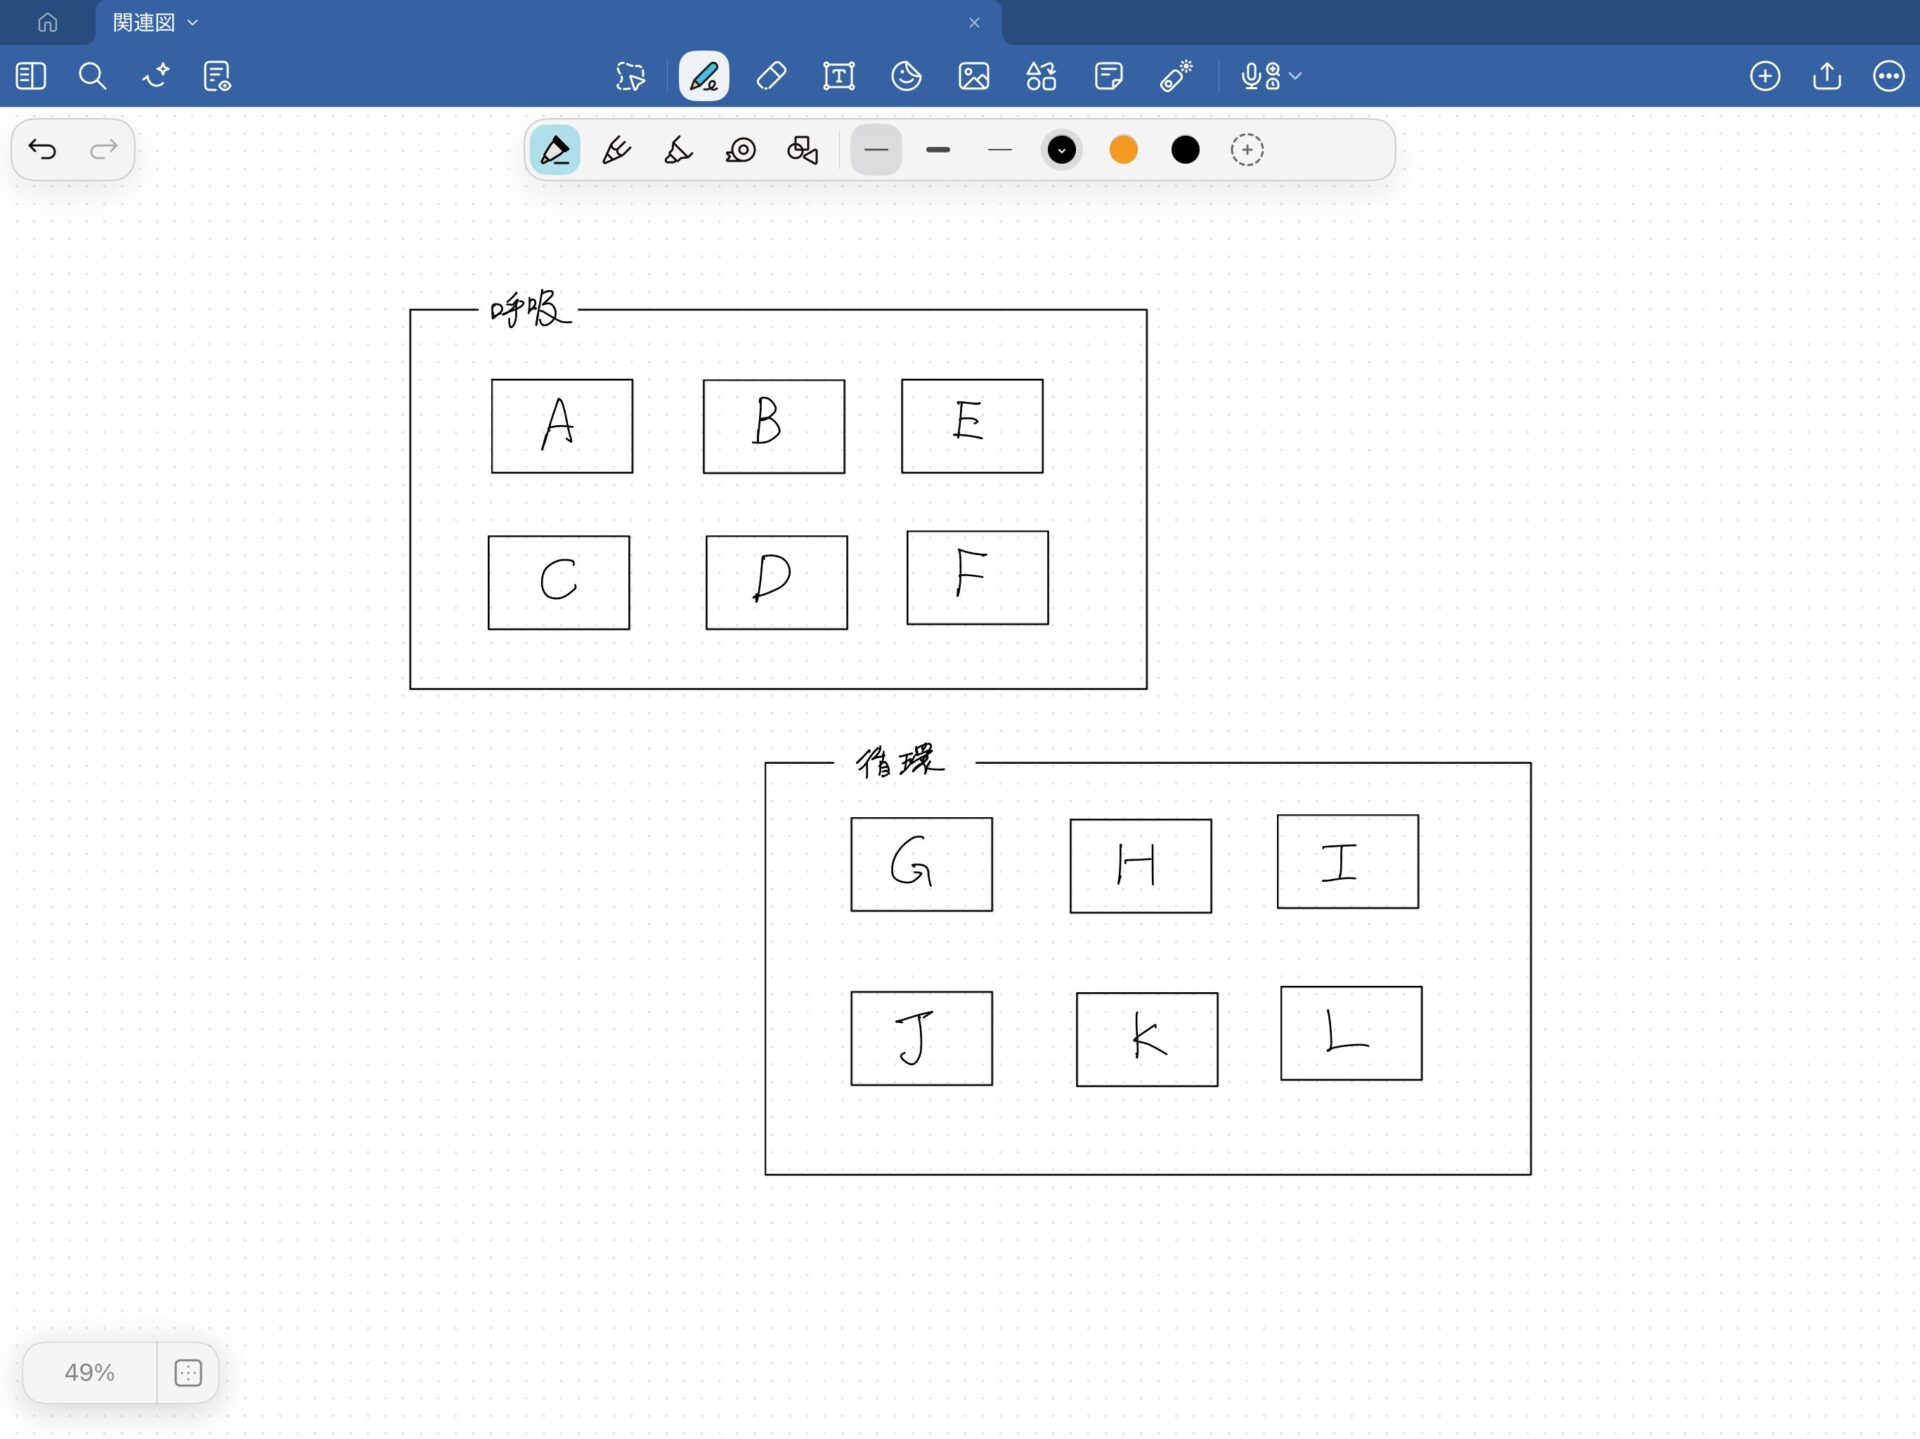Open the share and export button
The image size is (1920, 1439).
click(1826, 76)
